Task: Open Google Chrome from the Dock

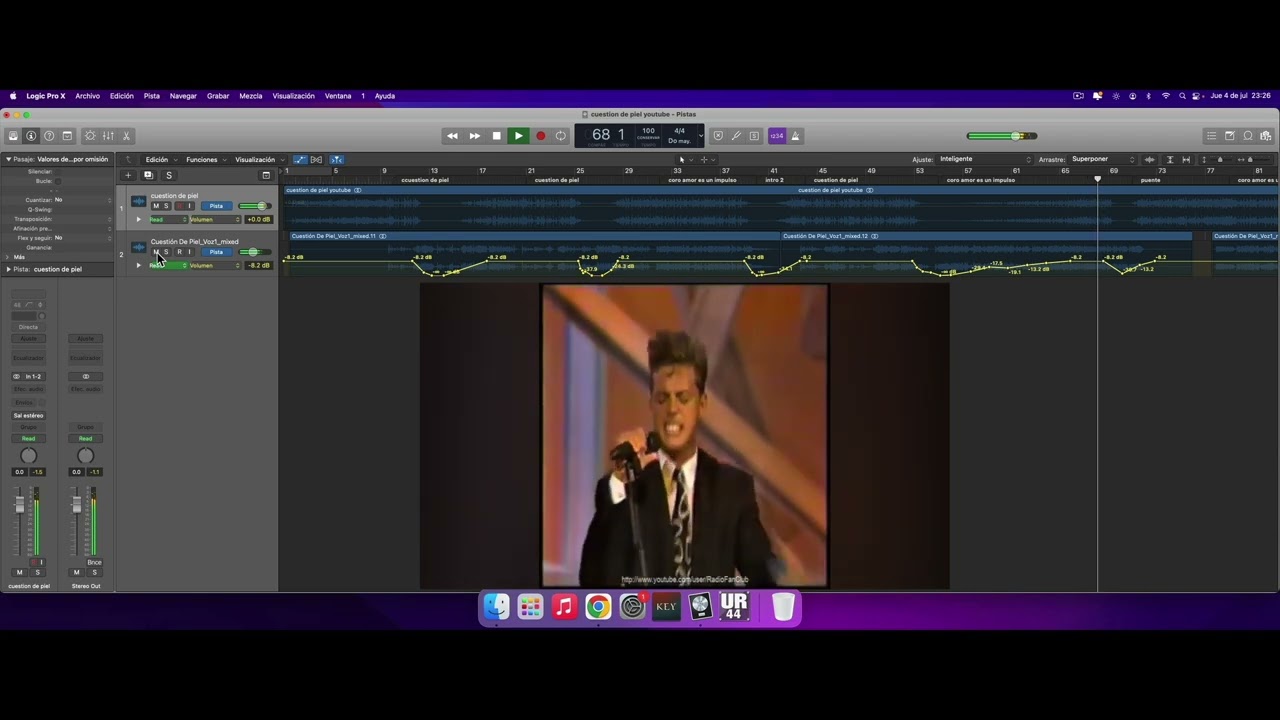Action: (598, 606)
